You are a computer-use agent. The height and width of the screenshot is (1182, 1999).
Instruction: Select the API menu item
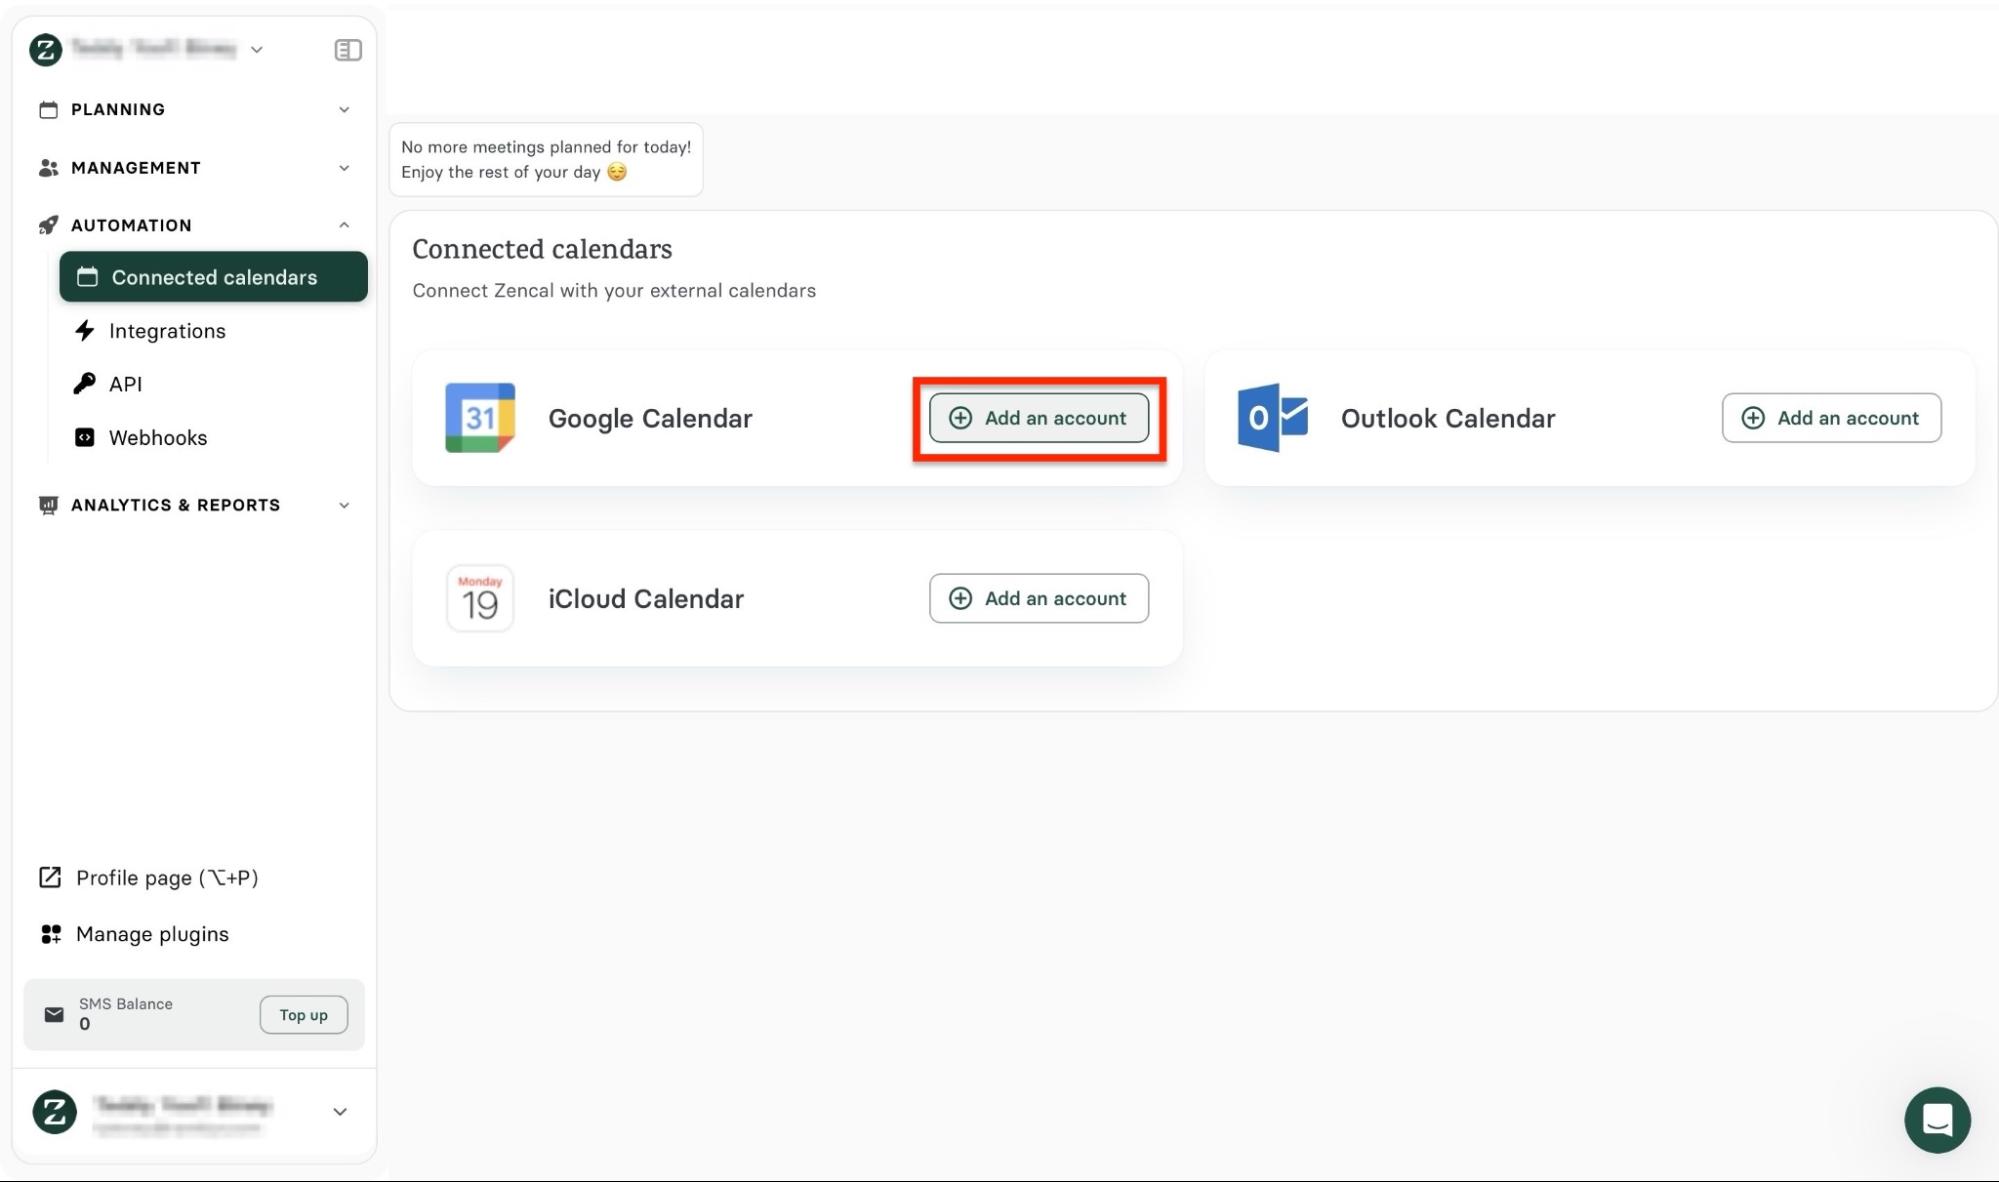125,384
